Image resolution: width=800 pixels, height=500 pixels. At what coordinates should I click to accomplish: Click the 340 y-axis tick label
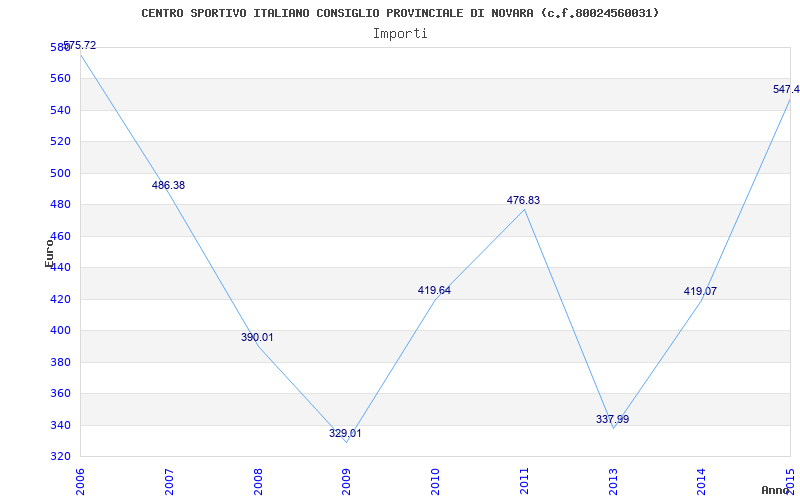coord(59,426)
